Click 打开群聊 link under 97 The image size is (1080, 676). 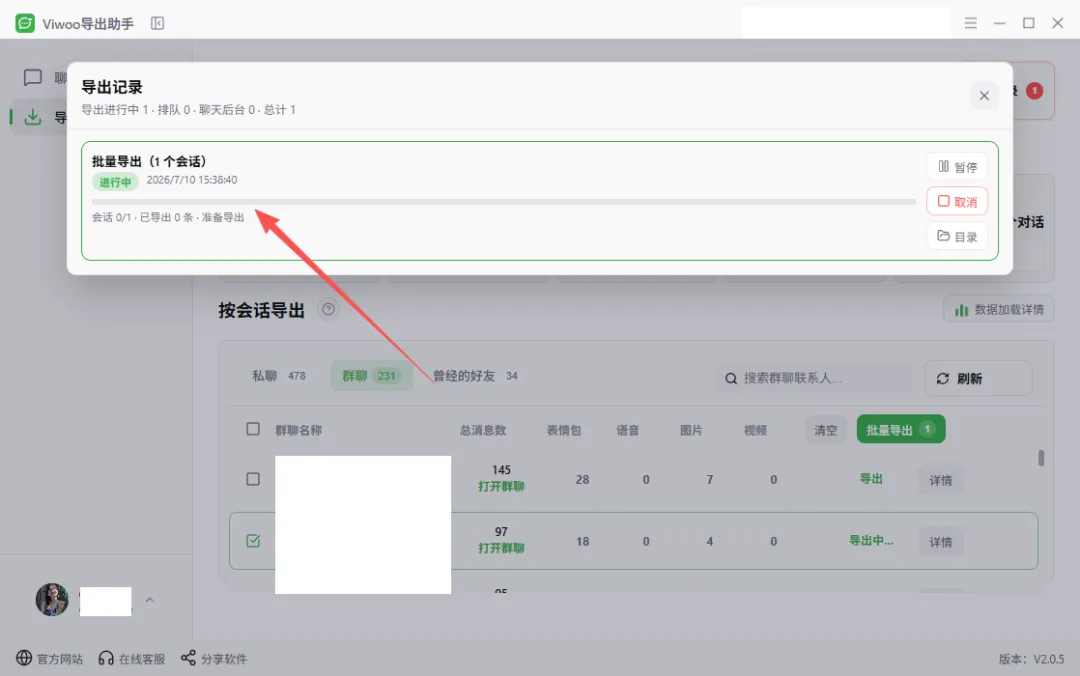tap(501, 549)
